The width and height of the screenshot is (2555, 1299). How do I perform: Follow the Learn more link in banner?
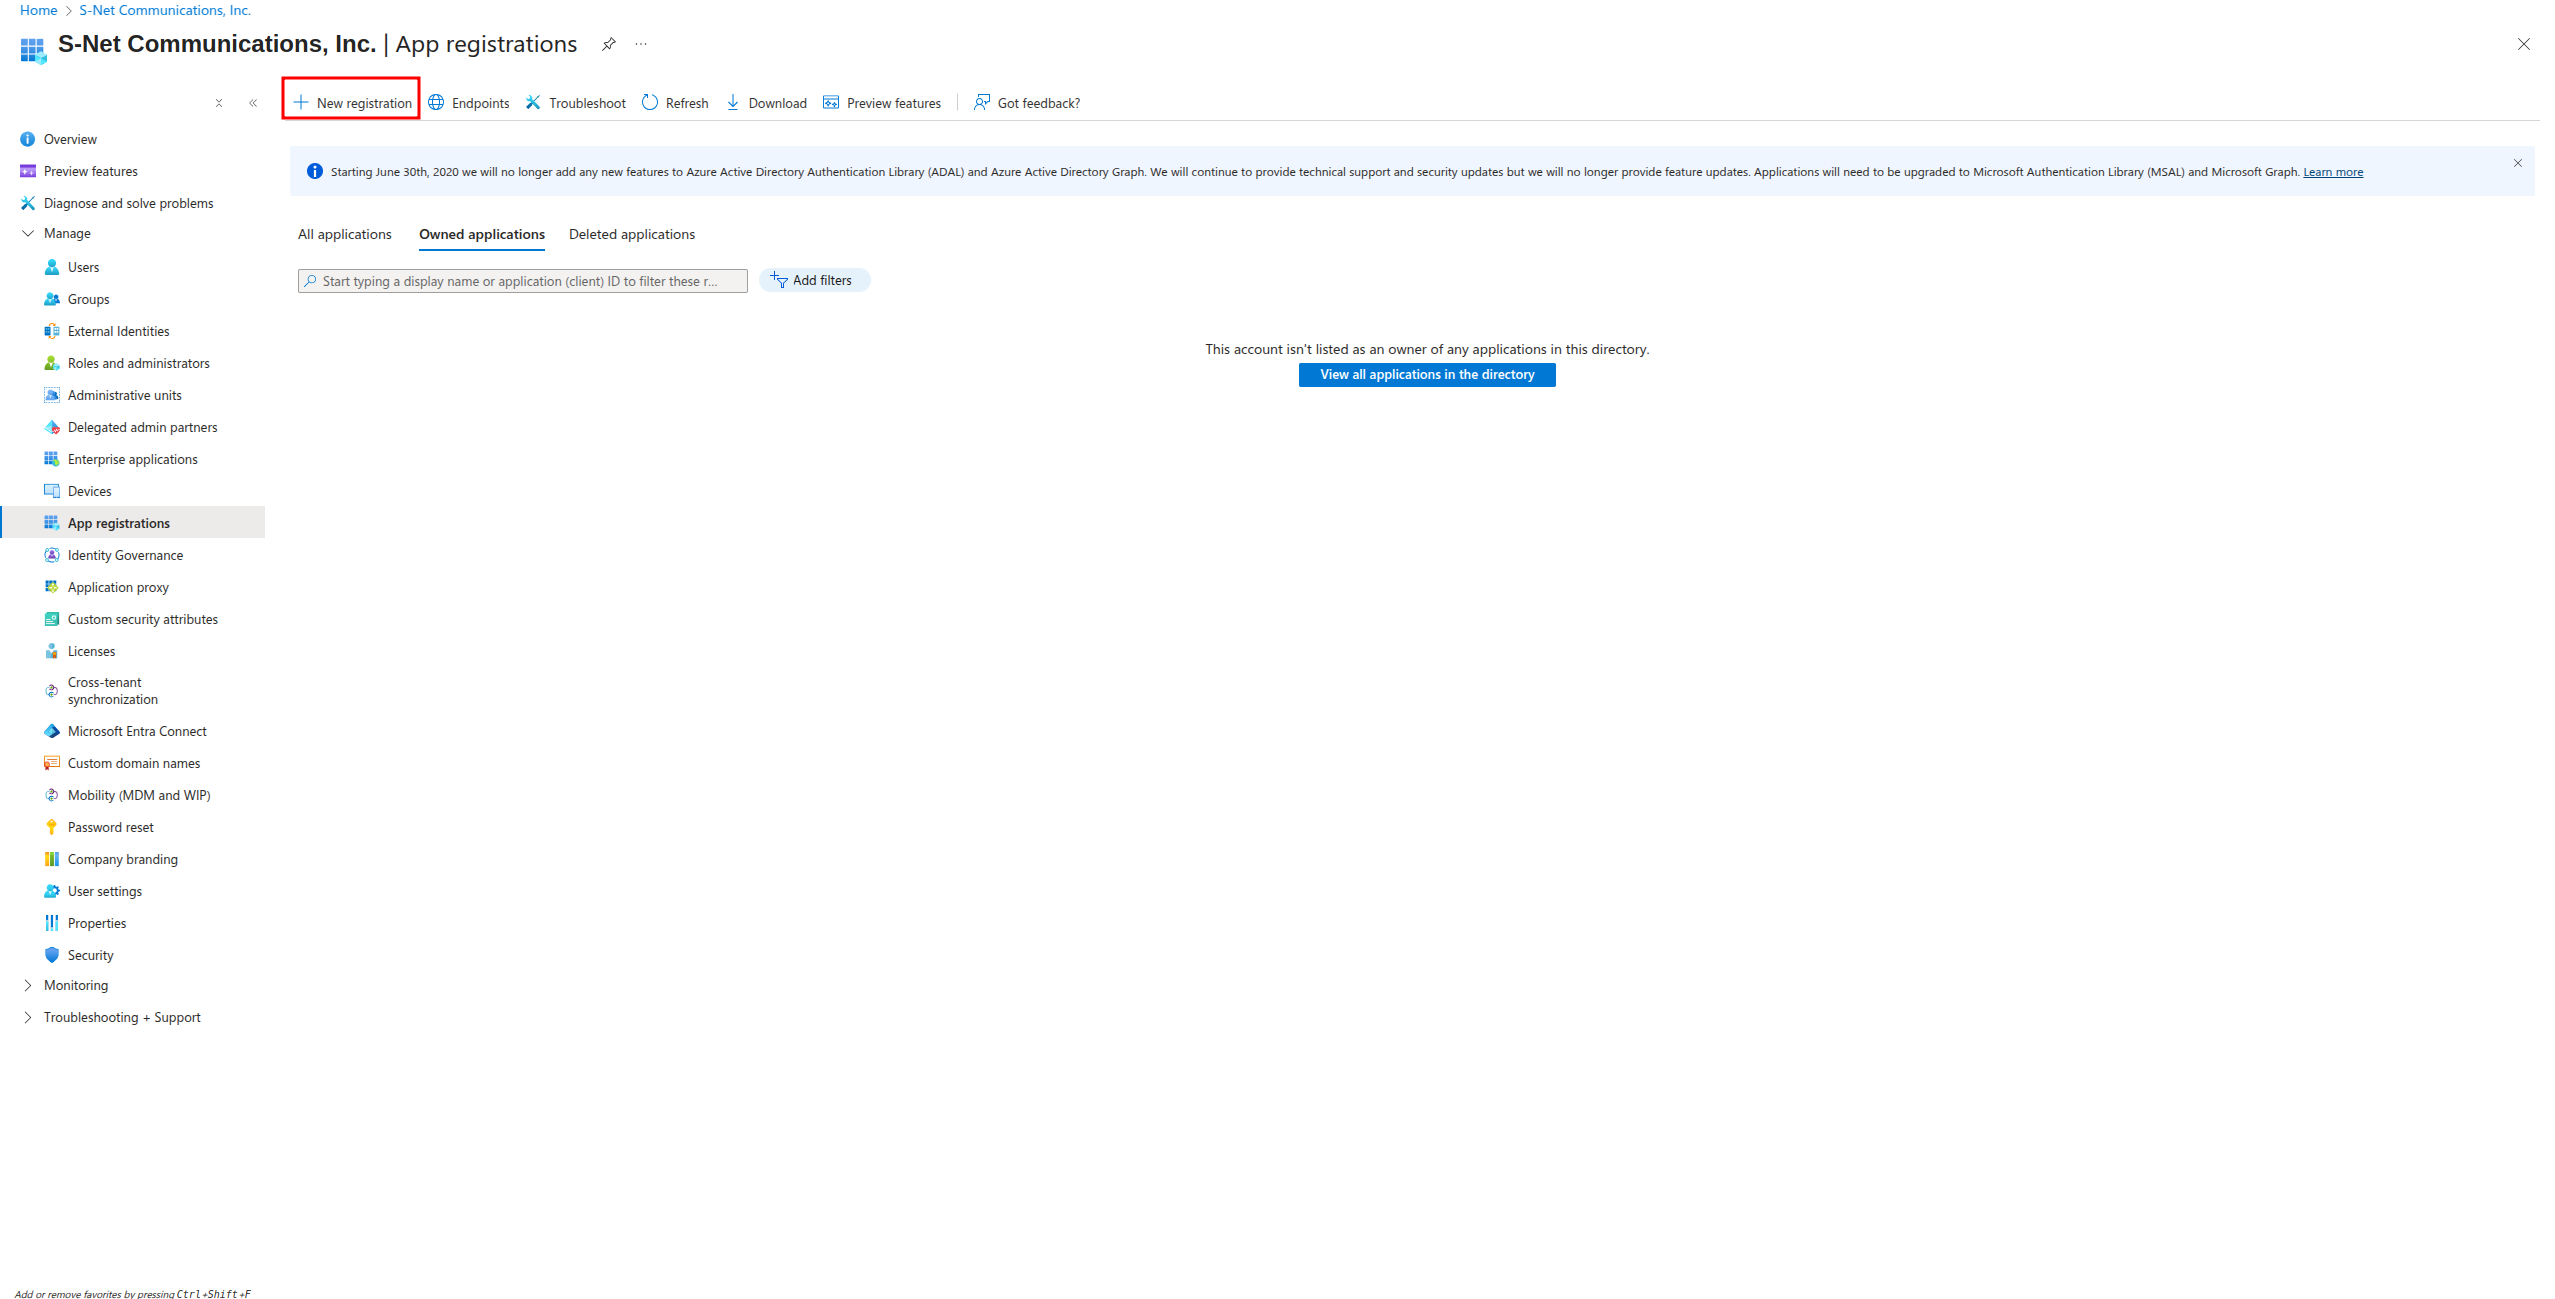pyautogui.click(x=2333, y=172)
